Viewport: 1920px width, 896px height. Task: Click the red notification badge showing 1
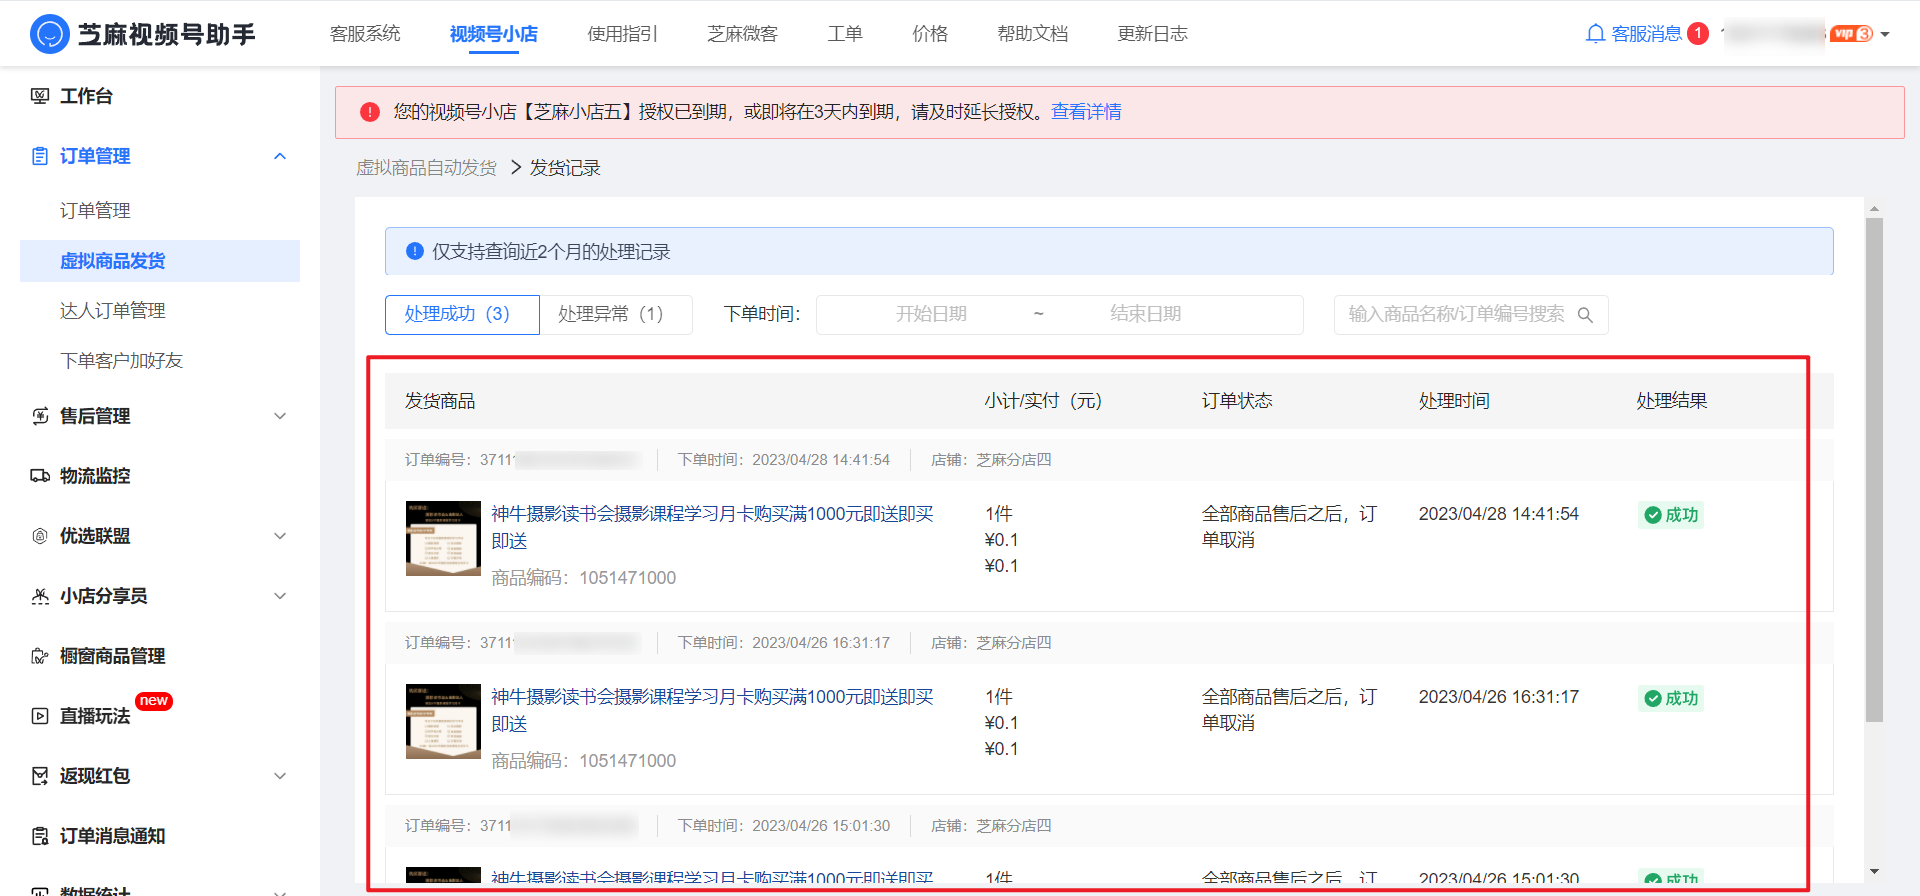click(x=1697, y=33)
